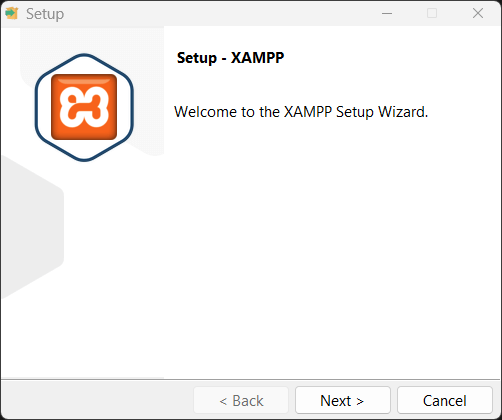Close the Setup wizard window
502x420 pixels.
[x=478, y=13]
